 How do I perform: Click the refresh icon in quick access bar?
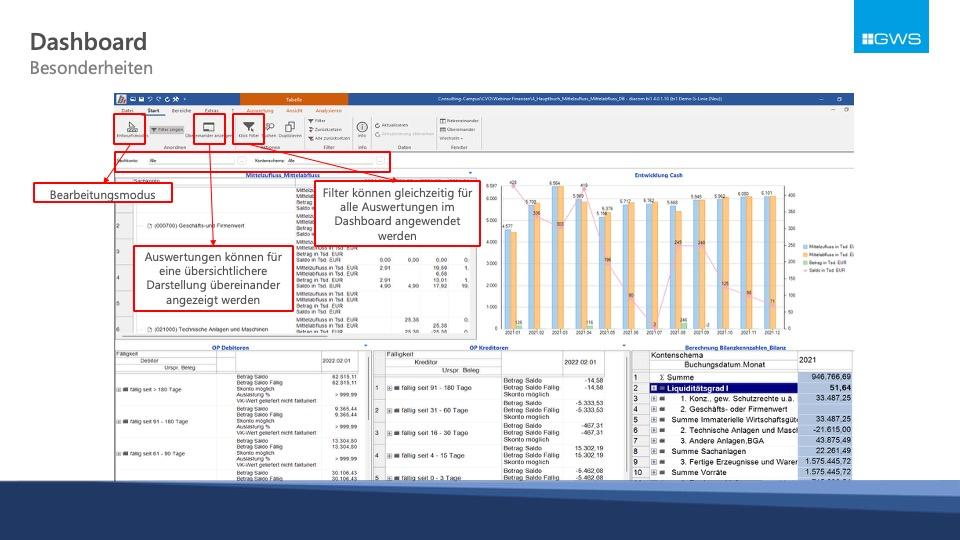[167, 99]
